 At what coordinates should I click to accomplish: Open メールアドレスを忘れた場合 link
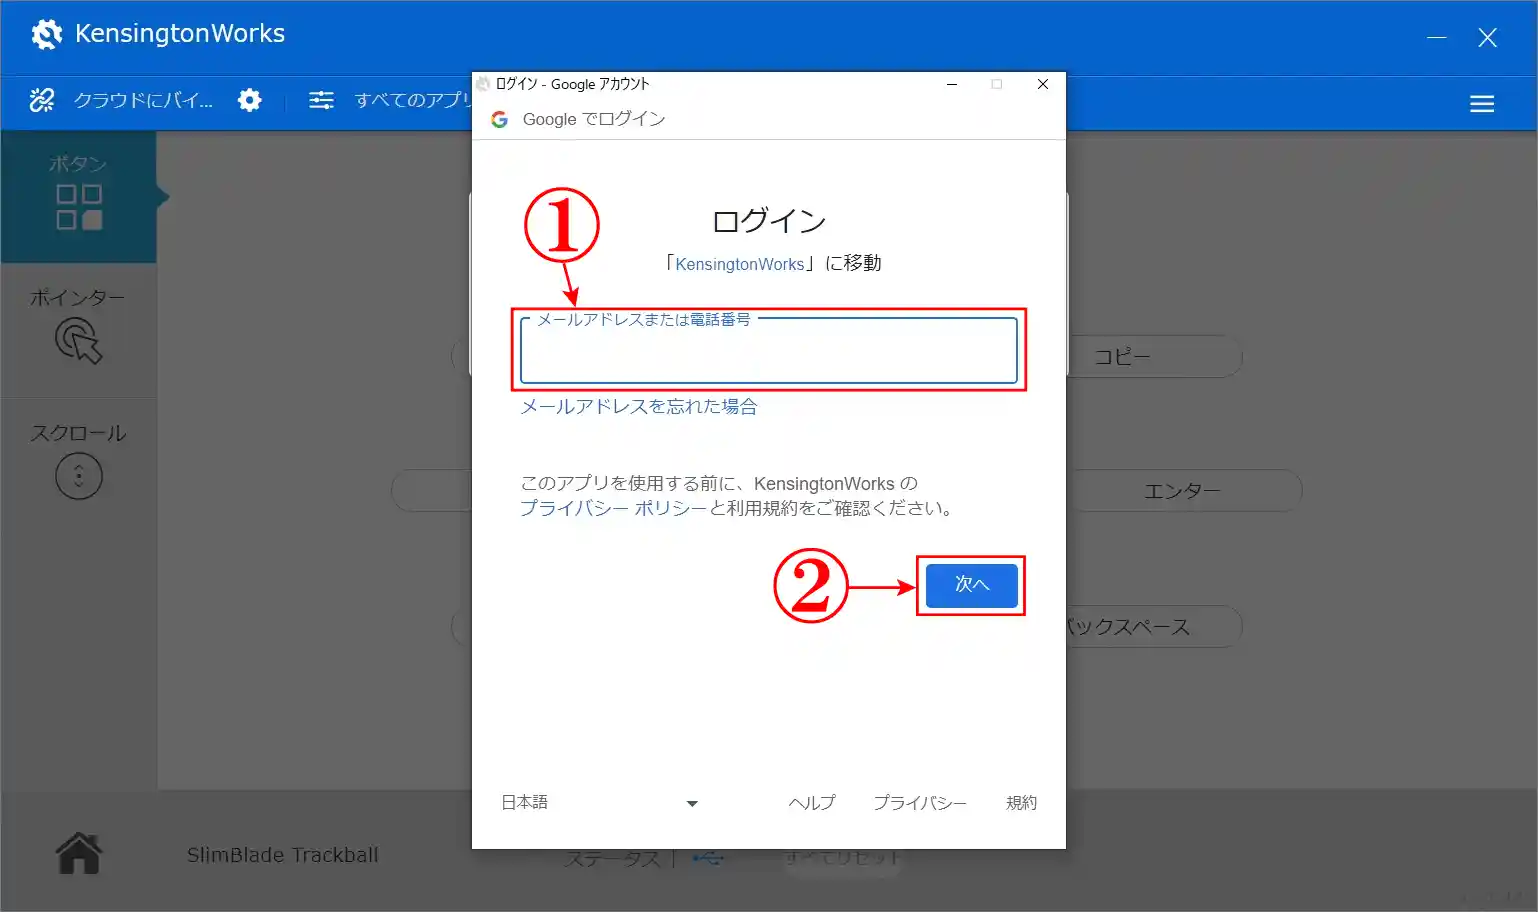pos(638,406)
